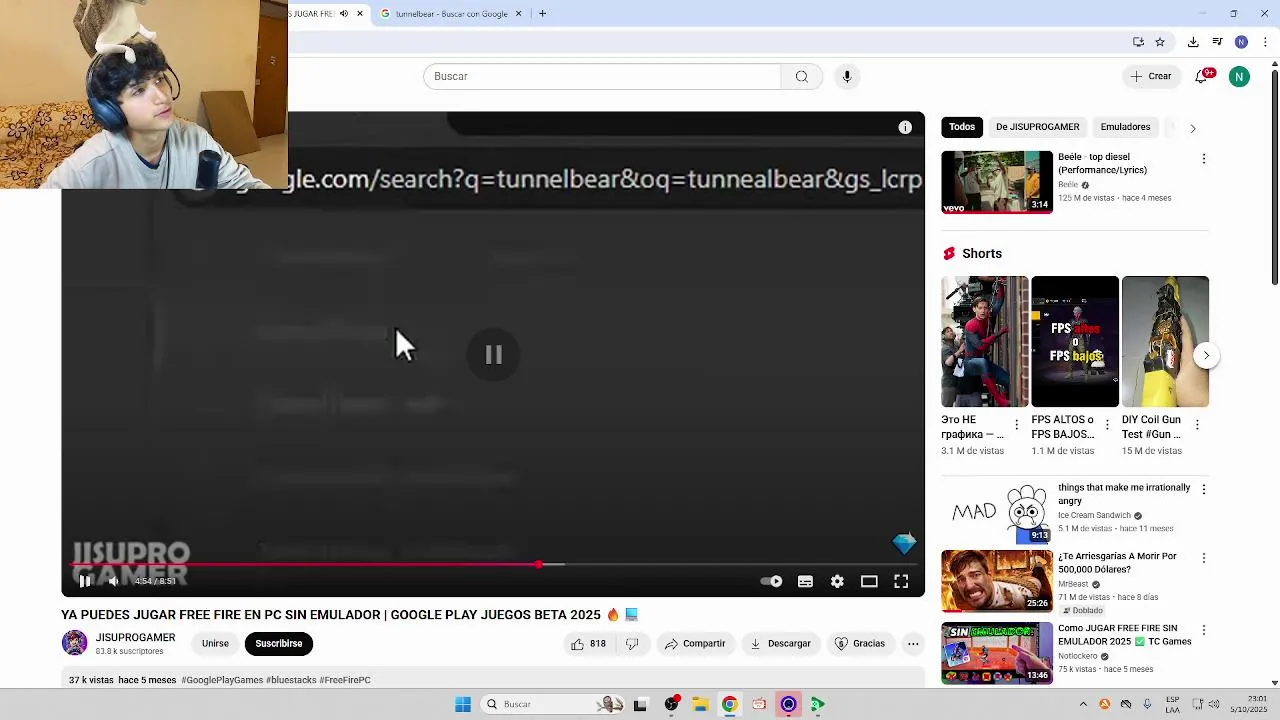
Task: Open YouTube notifications bell
Action: [1202, 76]
